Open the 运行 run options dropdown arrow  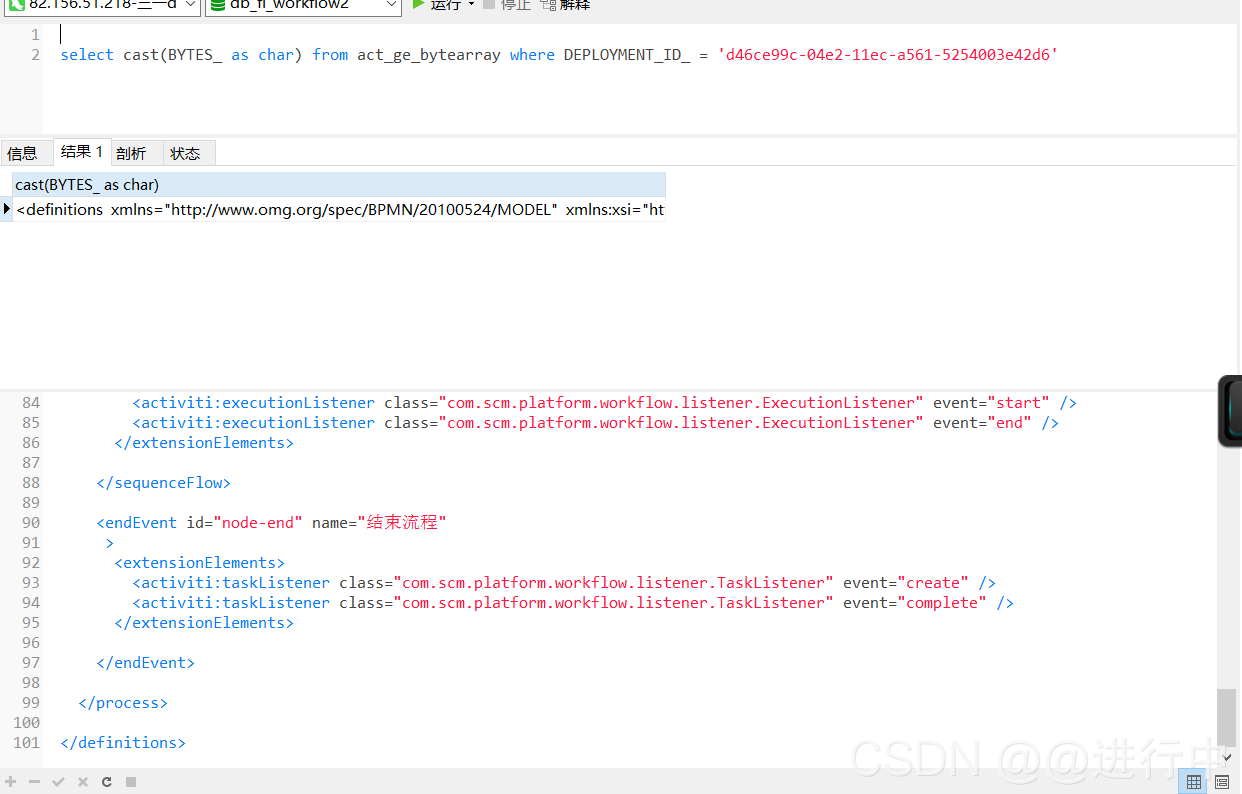[472, 6]
